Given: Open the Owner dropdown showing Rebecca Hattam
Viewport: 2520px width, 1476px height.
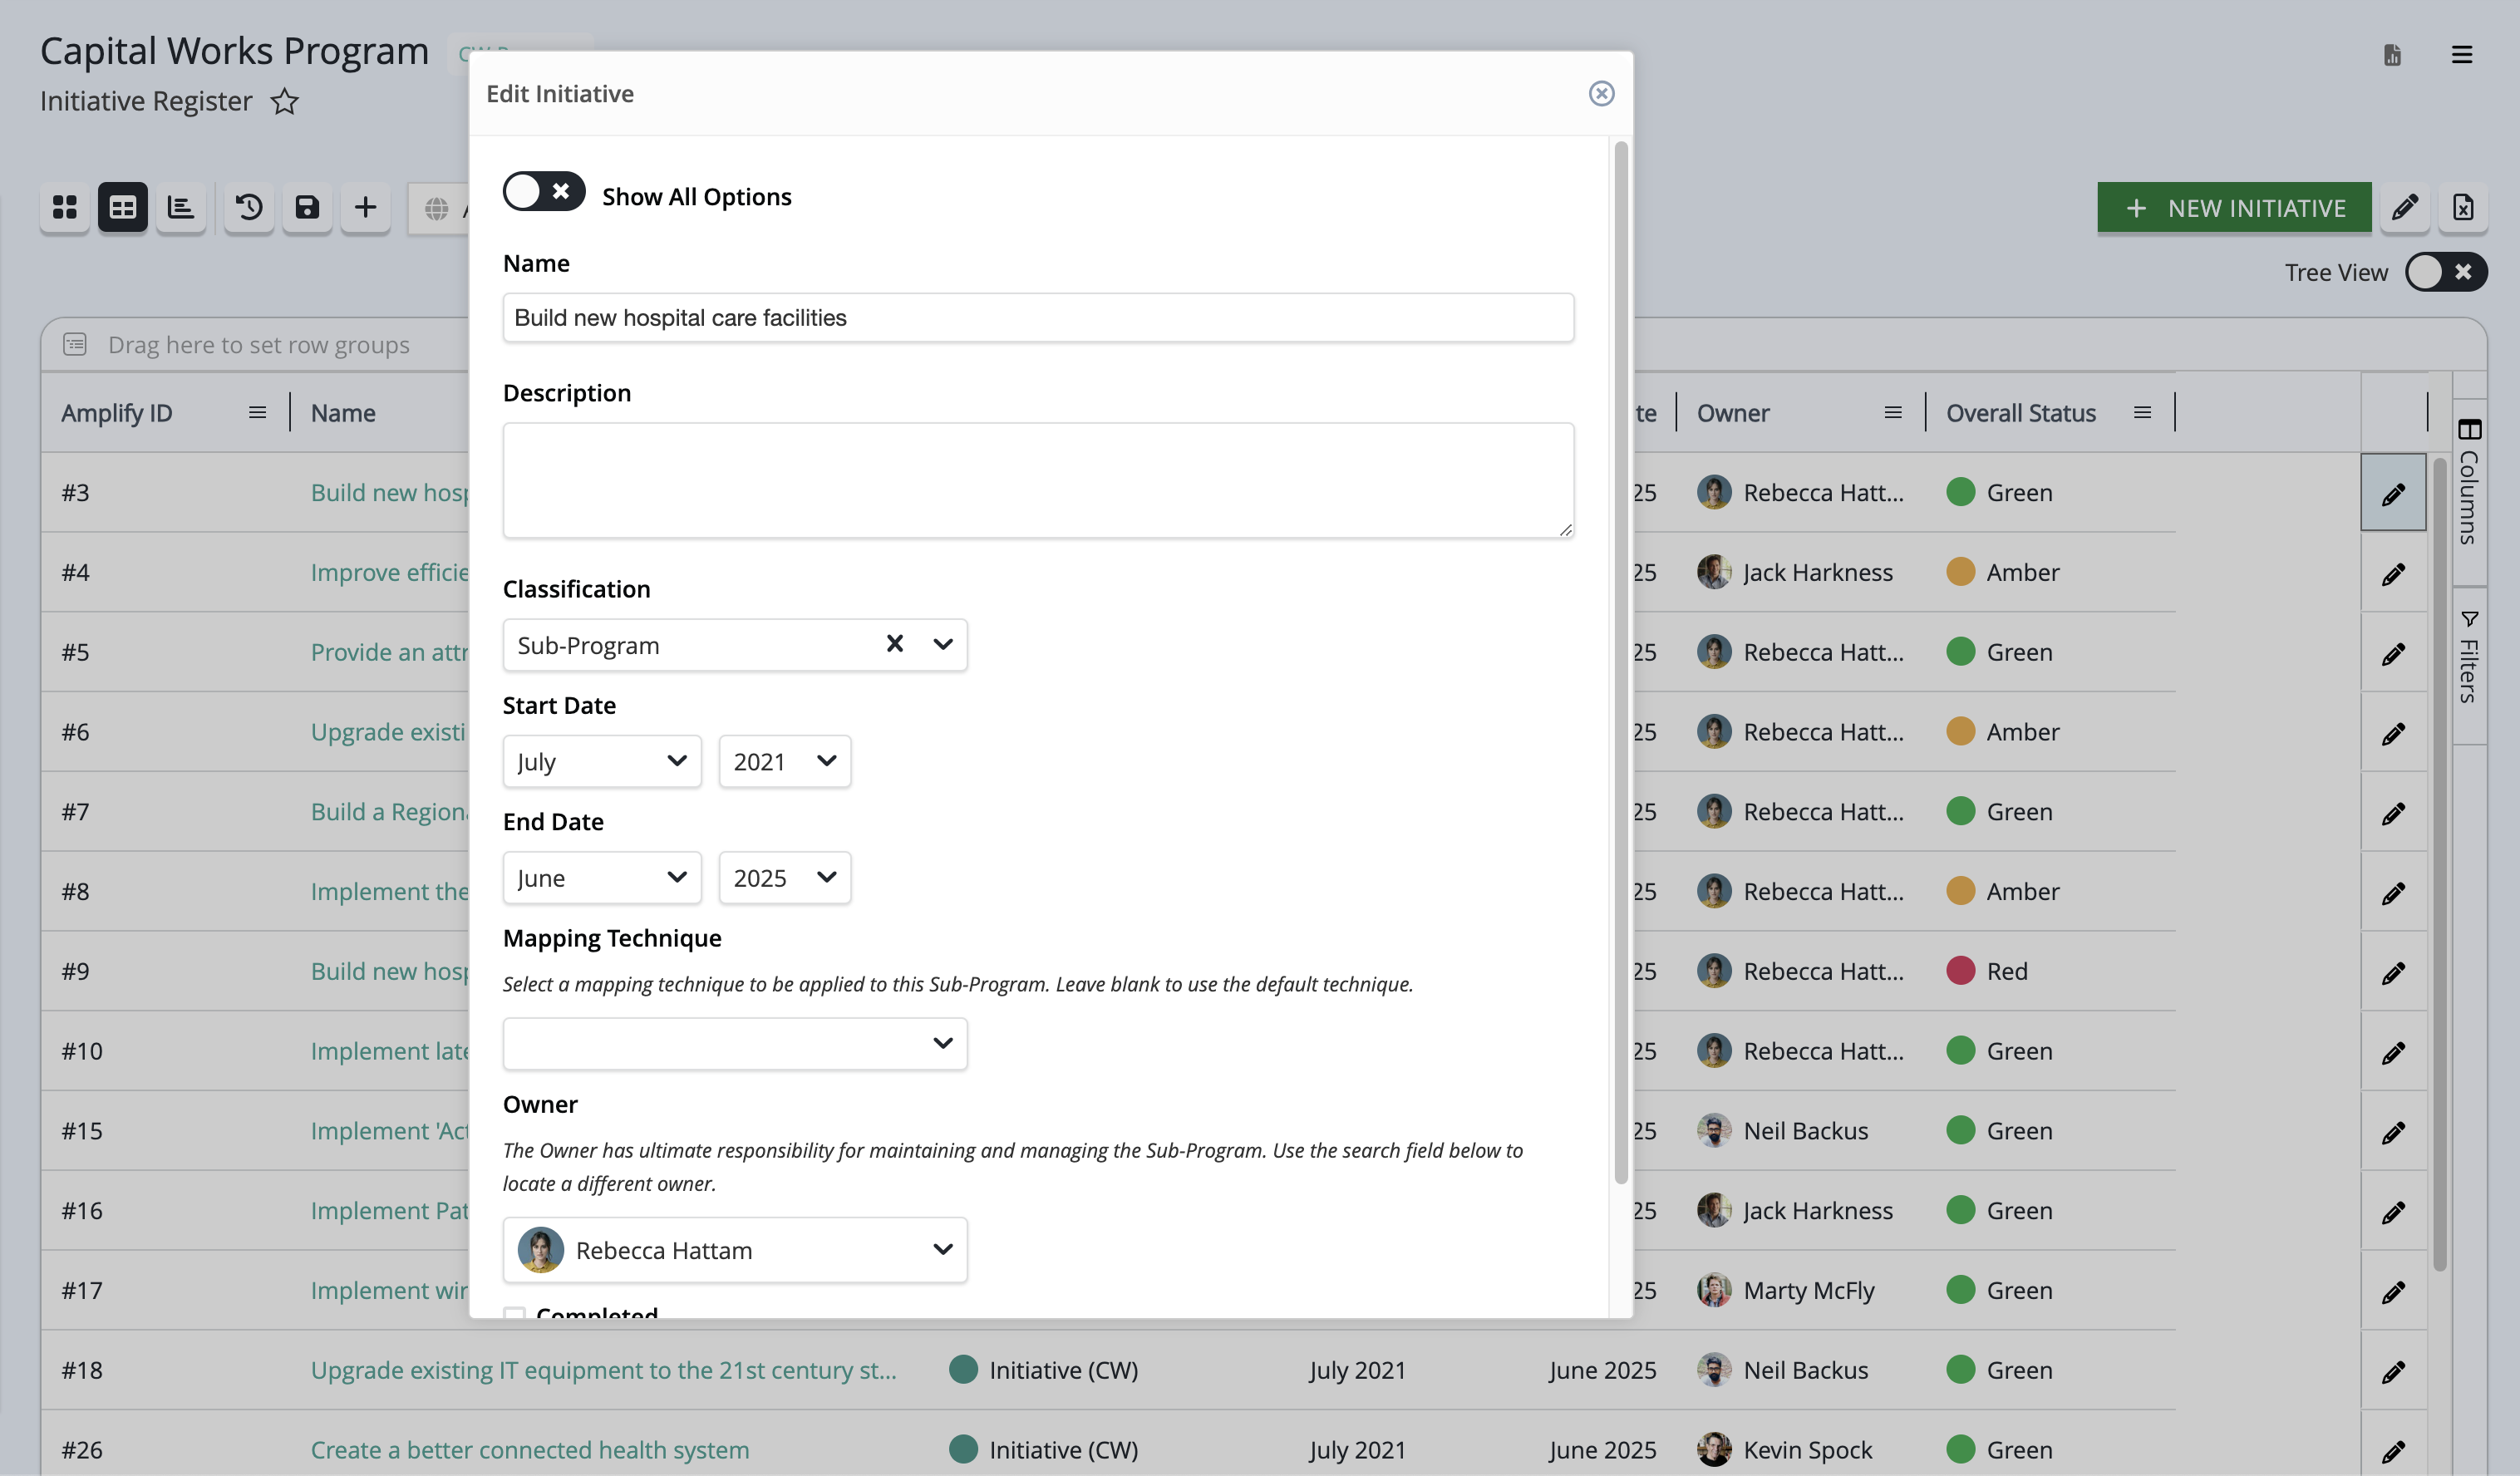Looking at the screenshot, I should pos(735,1250).
